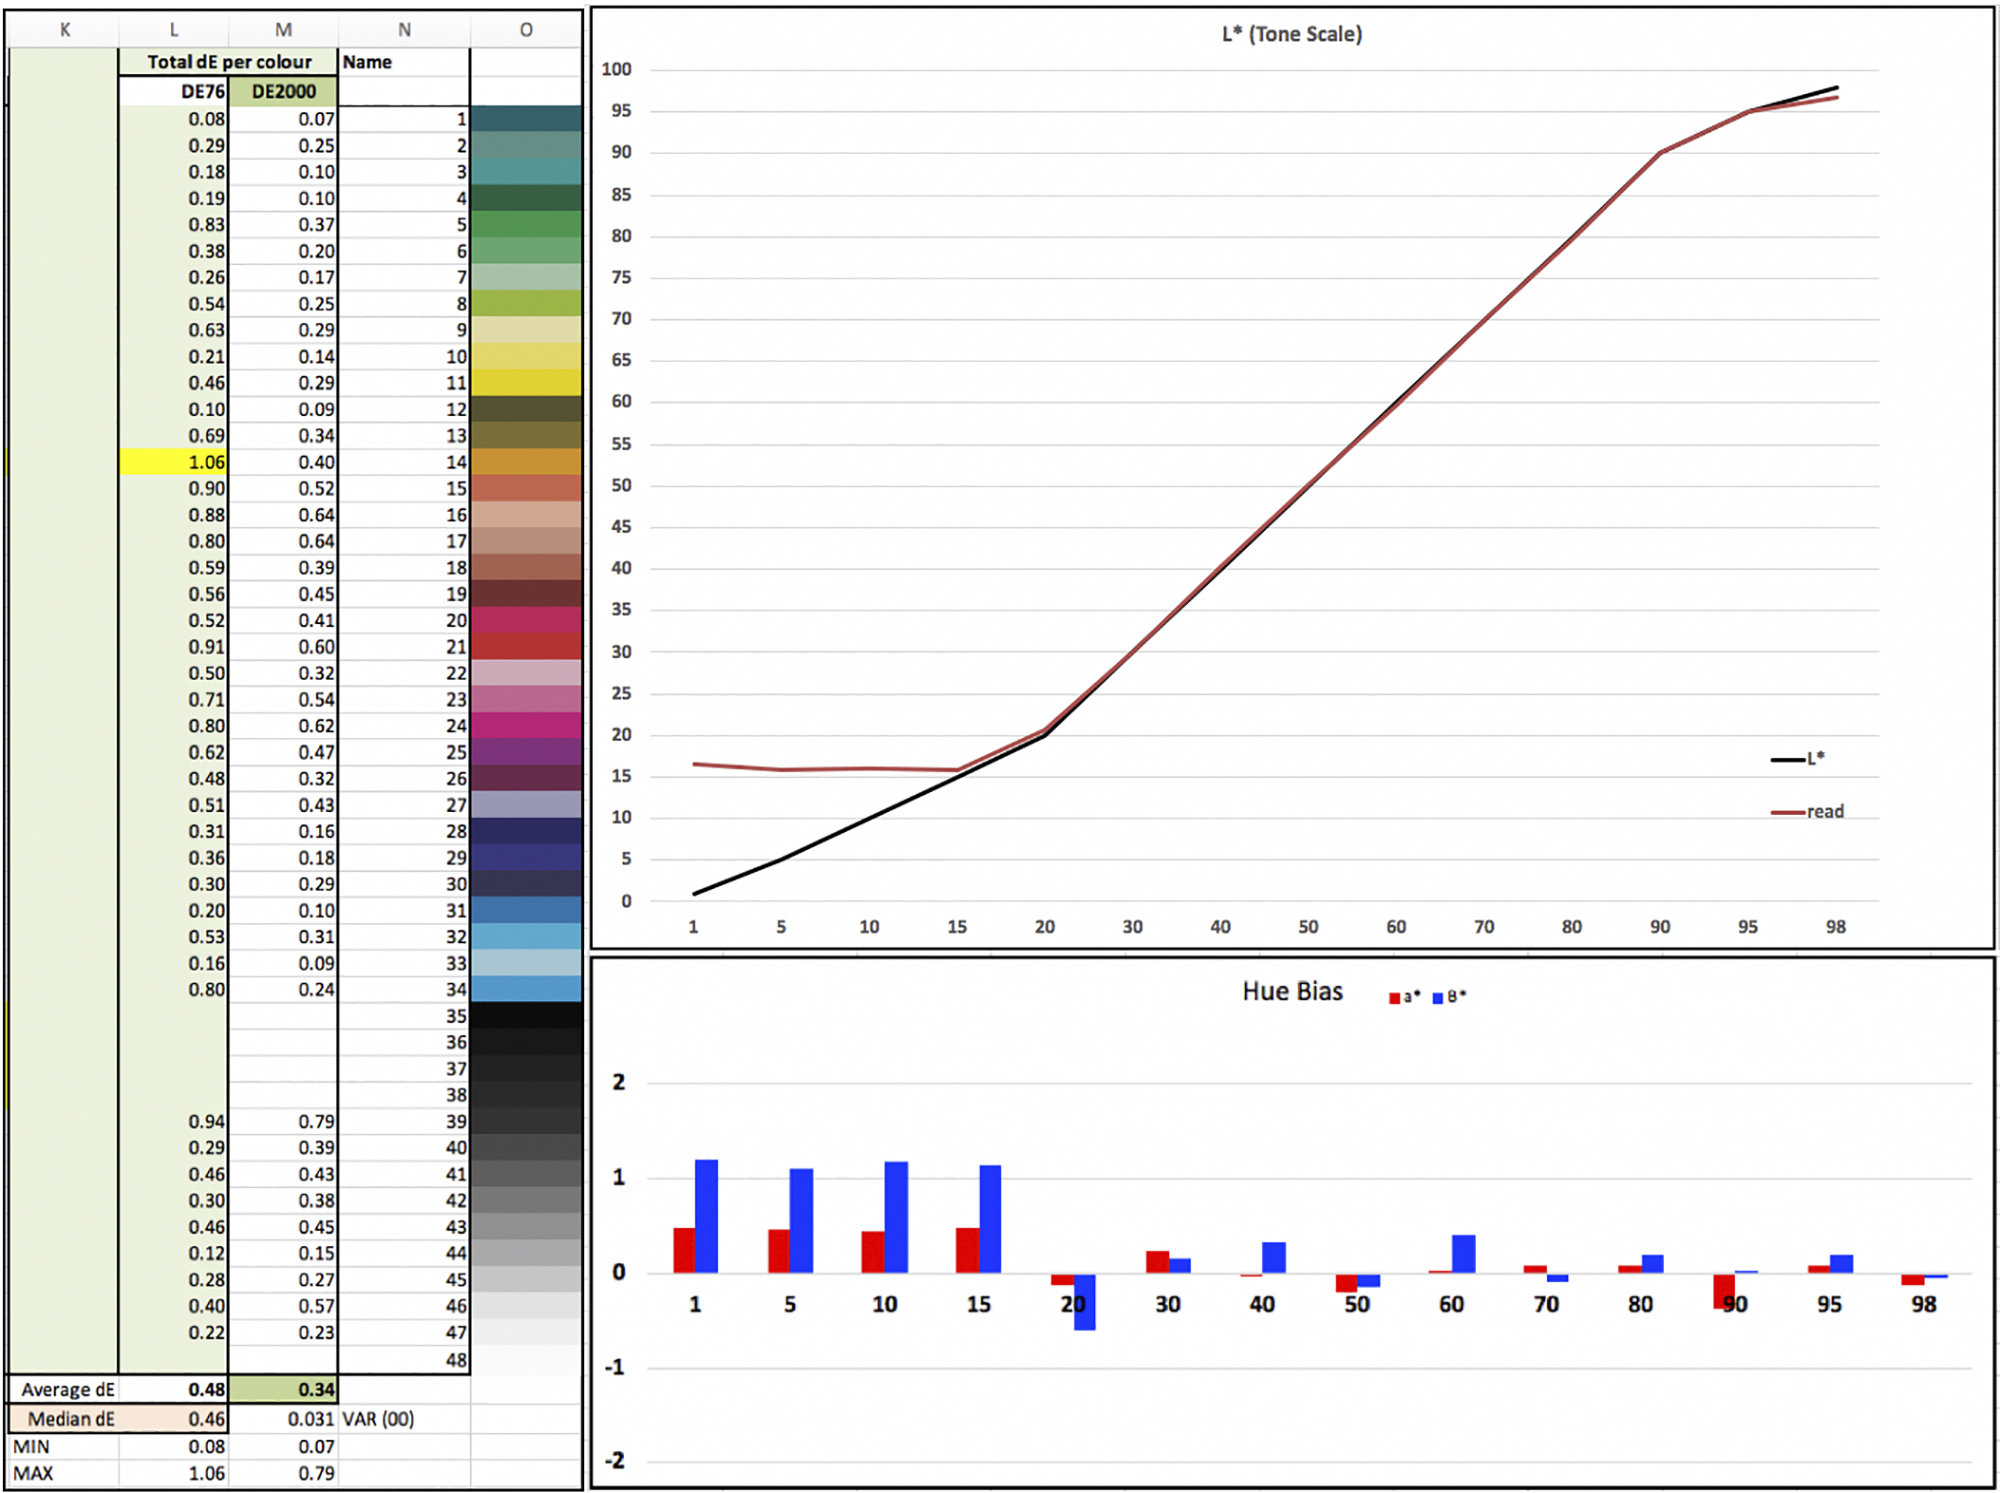Click the blue bar at patch 1
This screenshot has width=2000, height=1493.
click(706, 1216)
